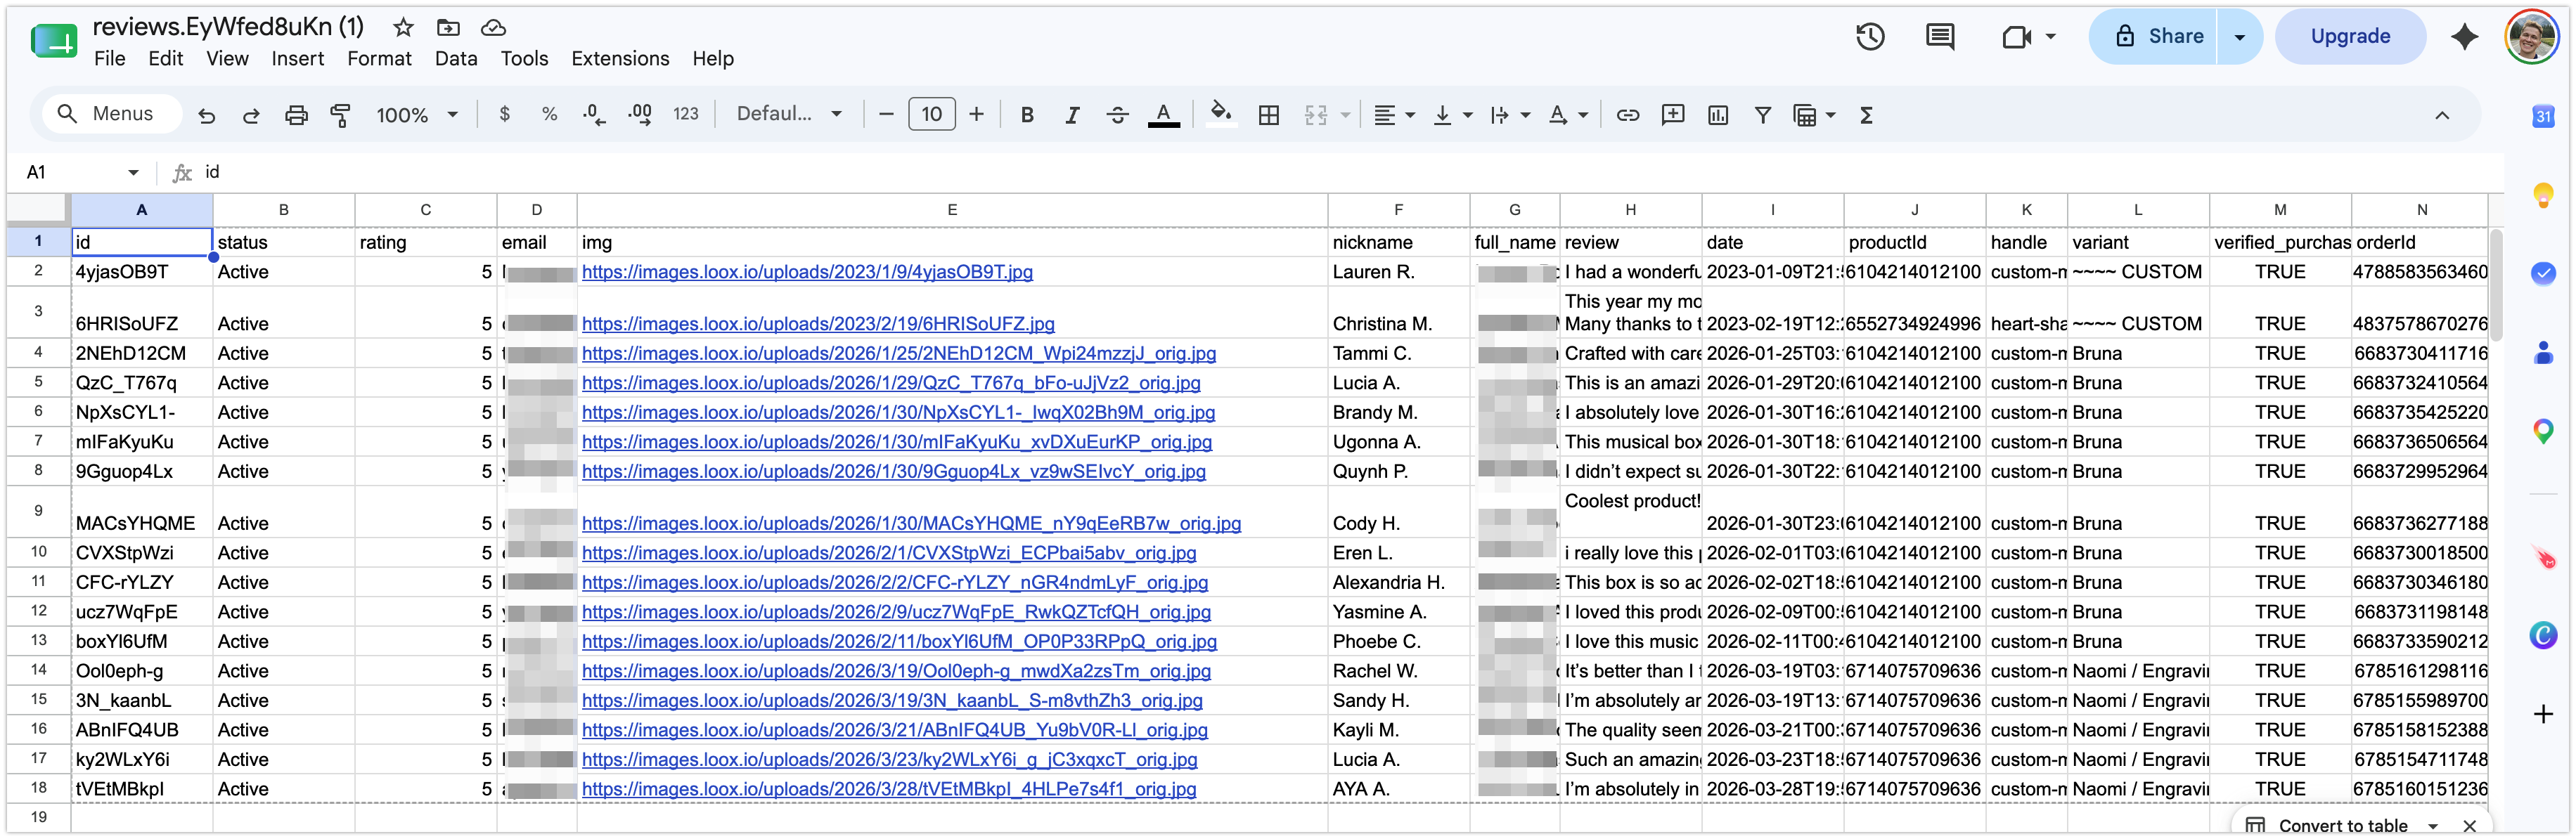Open the font family dropdown

click(789, 114)
